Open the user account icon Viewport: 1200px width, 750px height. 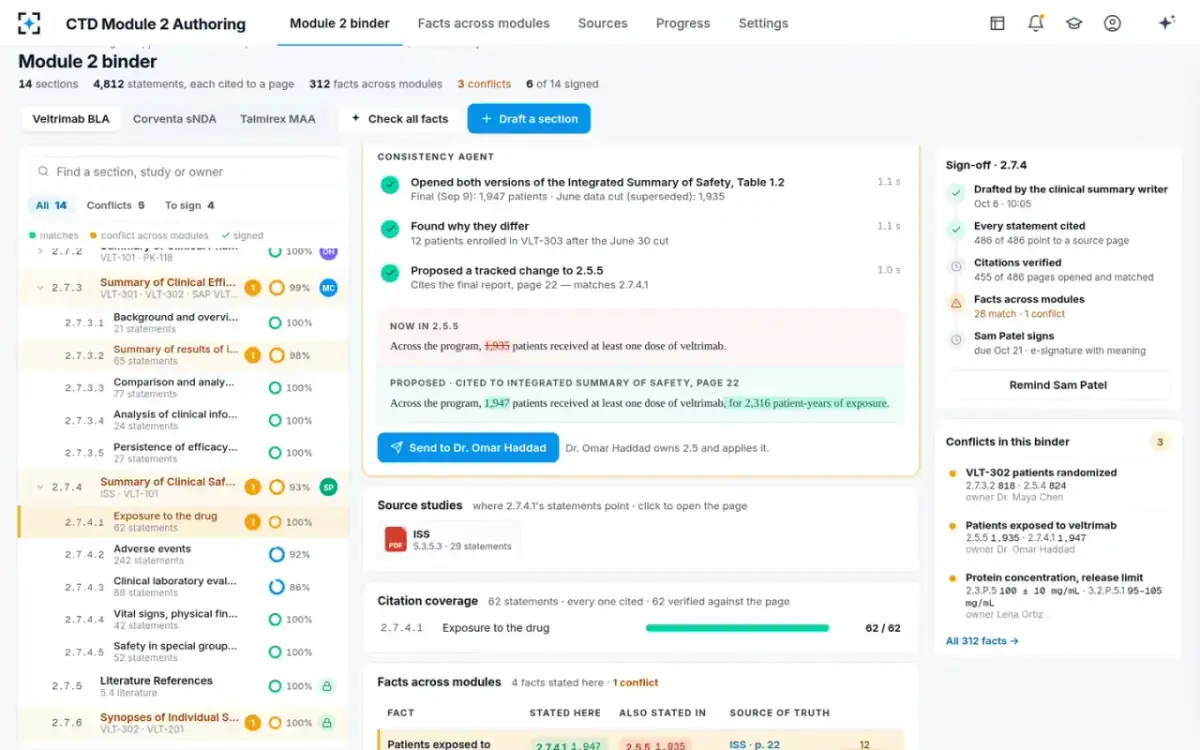point(1112,23)
